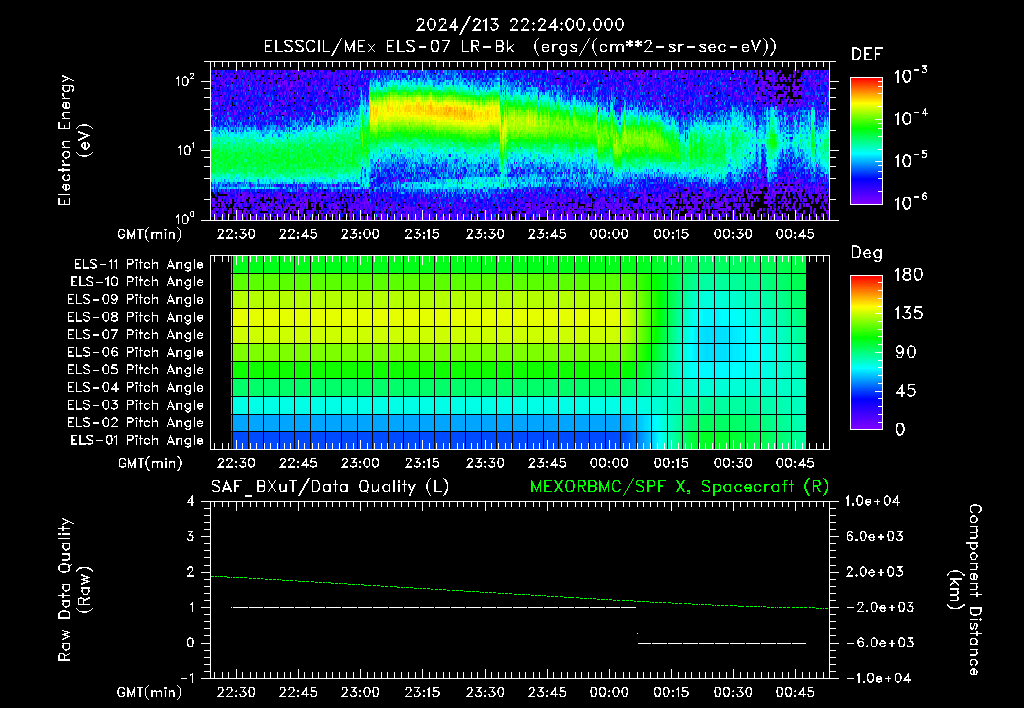
Task: Click the MEXORBMC/SPF X, Spacecraft (R) legend
Action: pos(679,487)
